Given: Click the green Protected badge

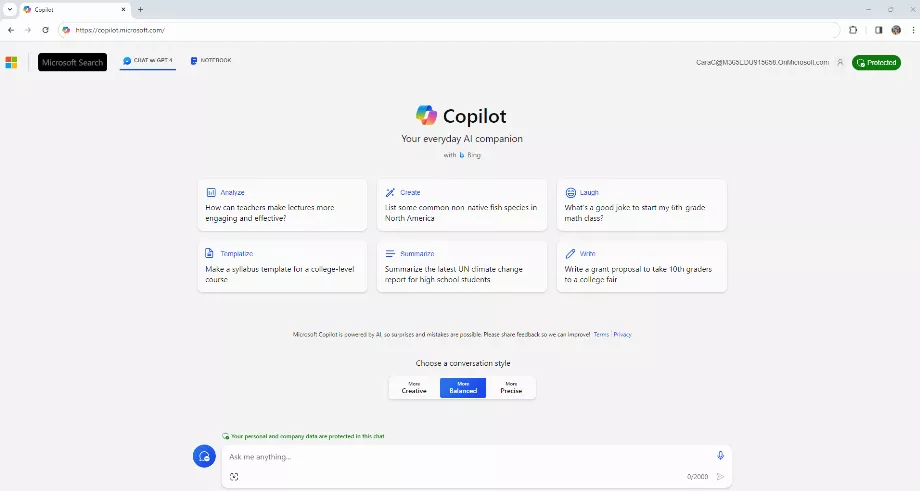Looking at the screenshot, I should [877, 62].
